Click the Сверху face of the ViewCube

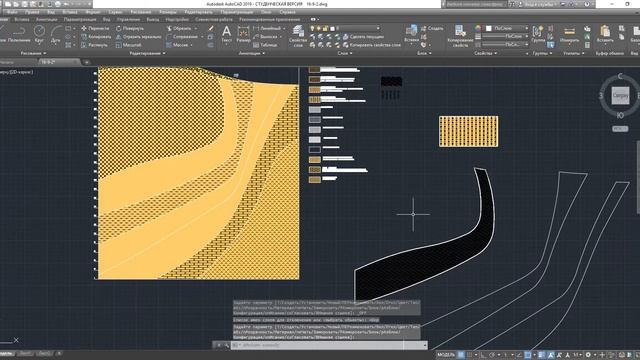620,96
